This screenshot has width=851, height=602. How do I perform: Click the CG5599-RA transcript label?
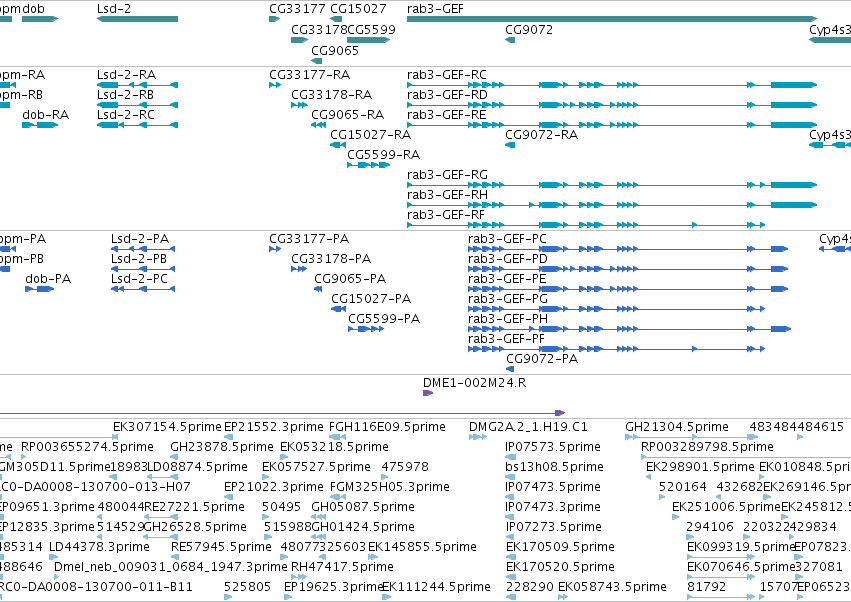[x=384, y=155]
